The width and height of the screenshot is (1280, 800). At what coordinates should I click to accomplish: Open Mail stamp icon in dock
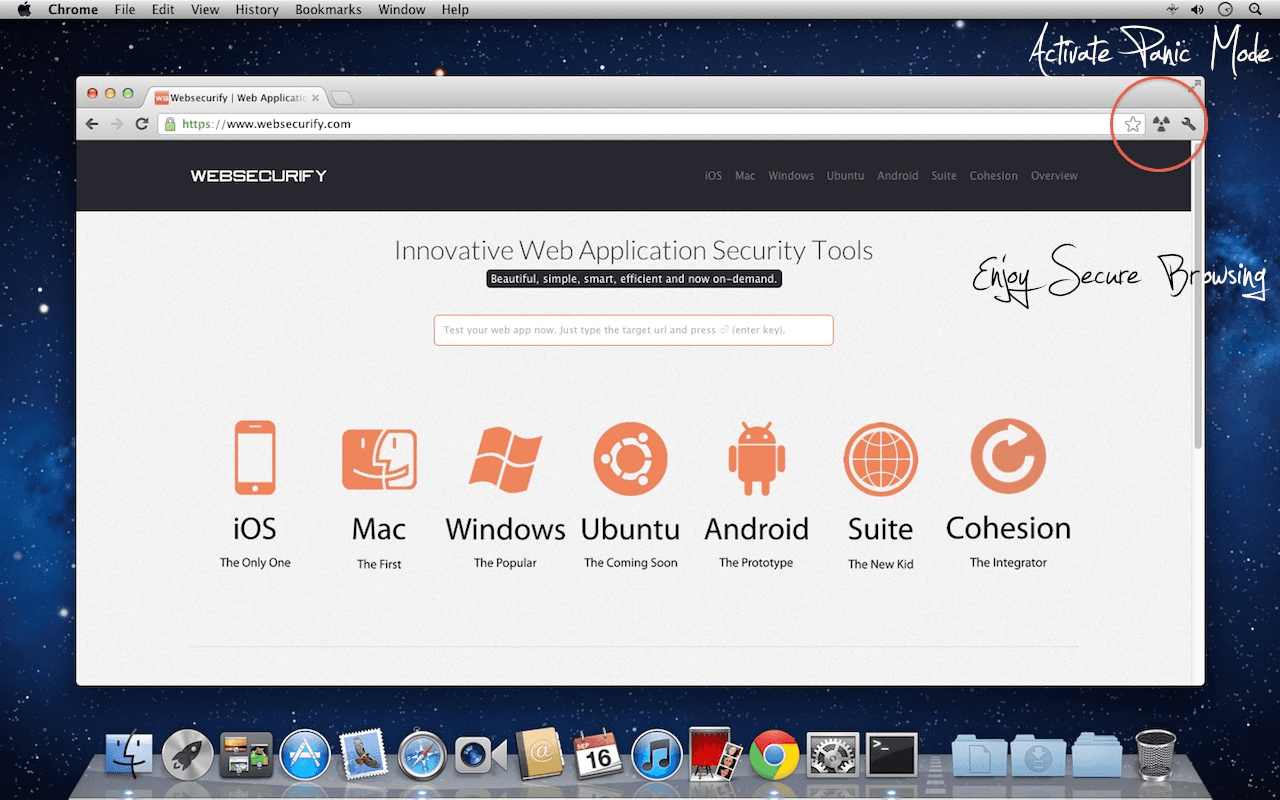point(363,755)
